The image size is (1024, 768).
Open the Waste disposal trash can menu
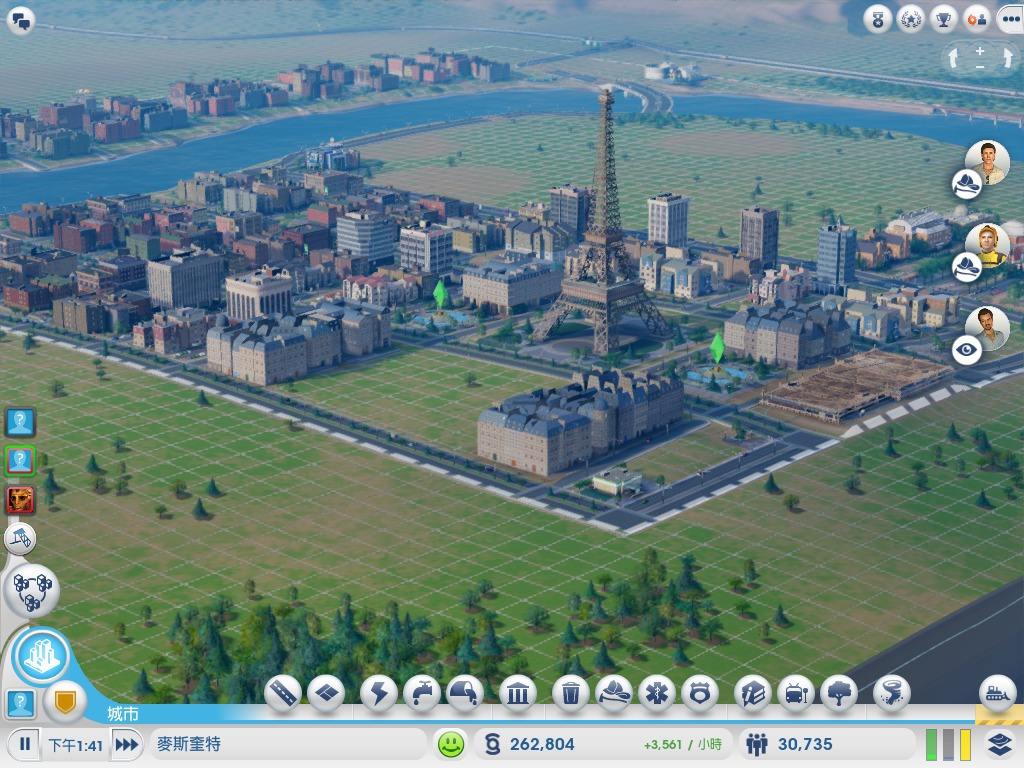[x=571, y=694]
